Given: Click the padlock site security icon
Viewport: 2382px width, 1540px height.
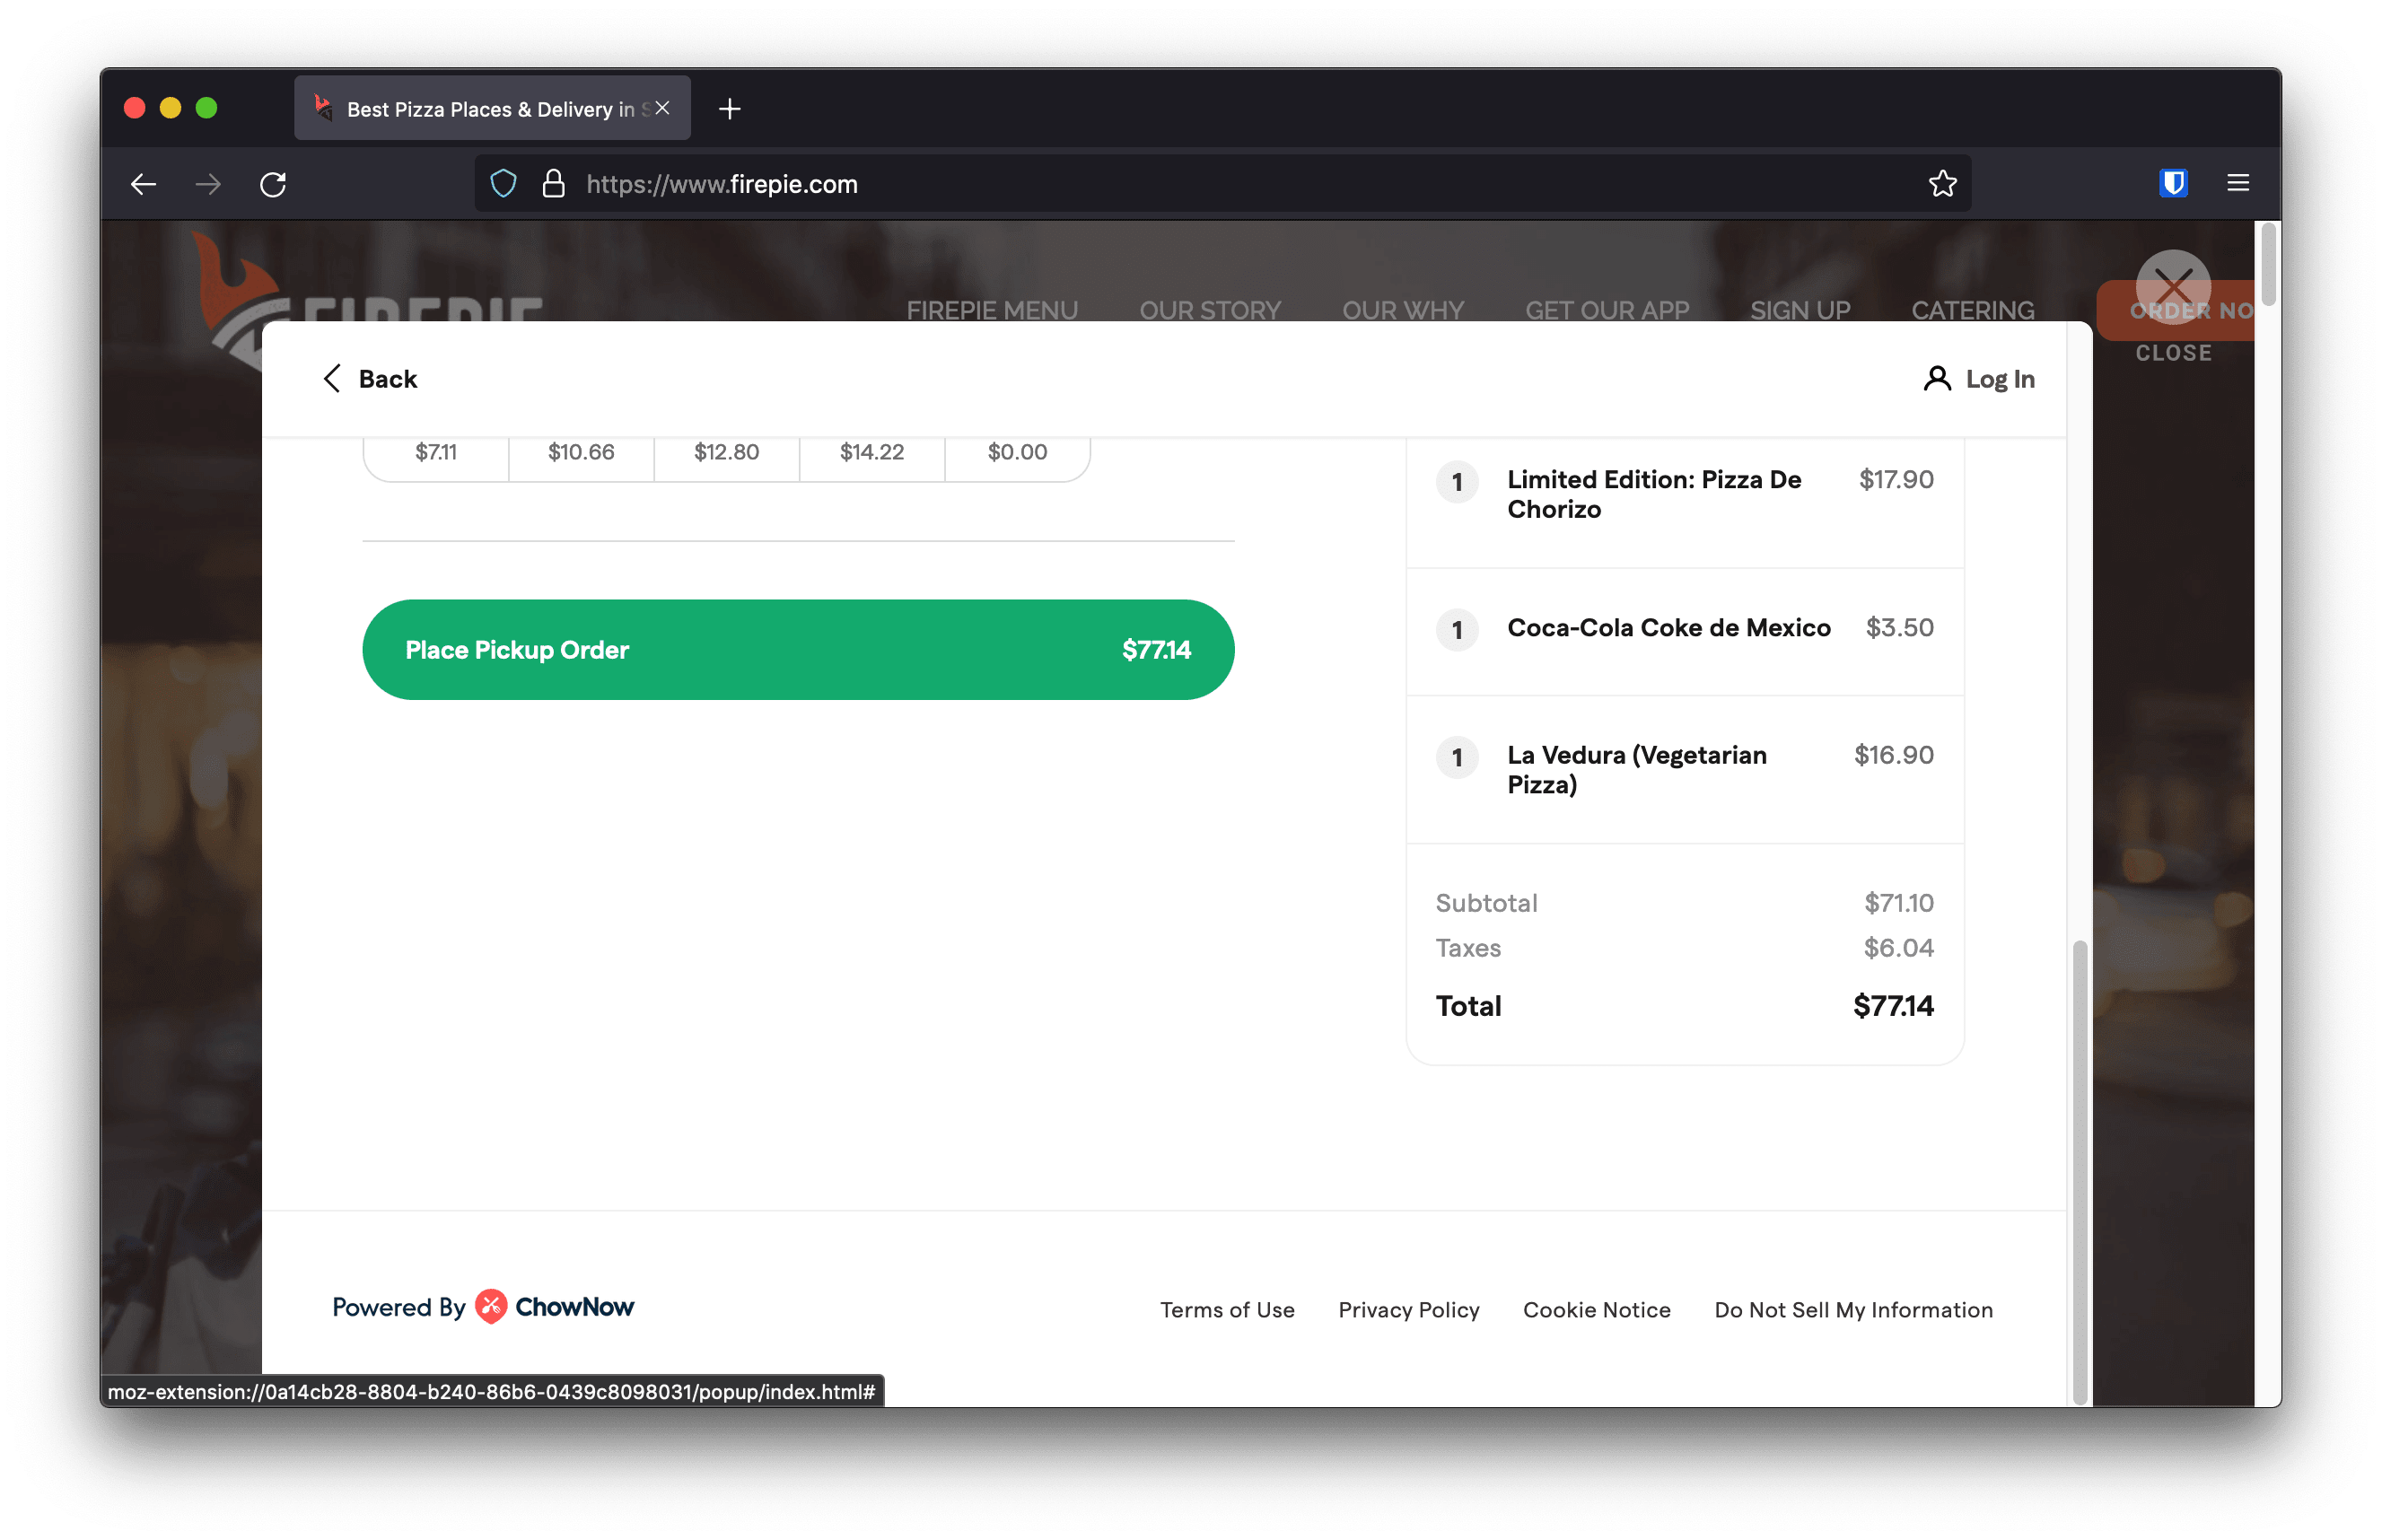Looking at the screenshot, I should 553,184.
